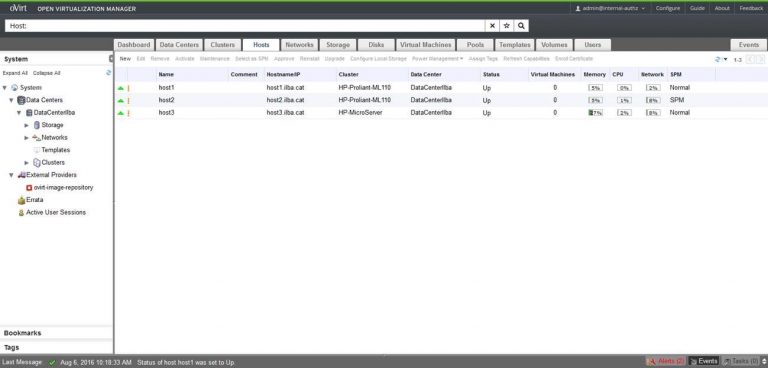Sort by the Name column header

pyautogui.click(x=166, y=74)
